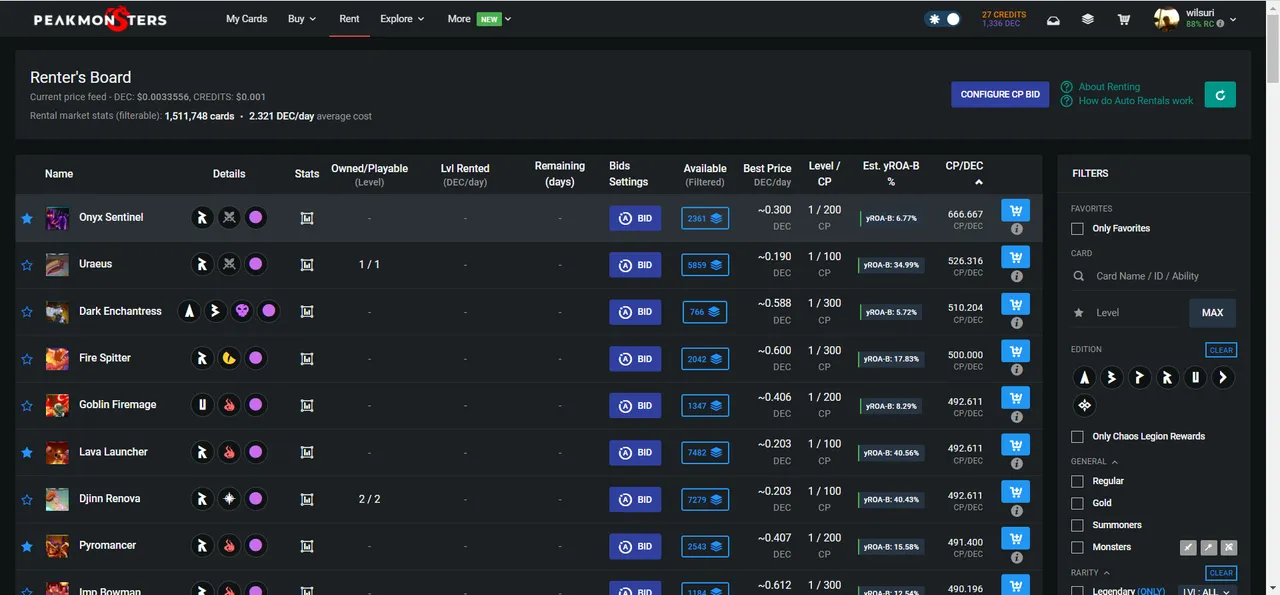Open the More dropdown menu
The width and height of the screenshot is (1280, 595).
[x=480, y=19]
